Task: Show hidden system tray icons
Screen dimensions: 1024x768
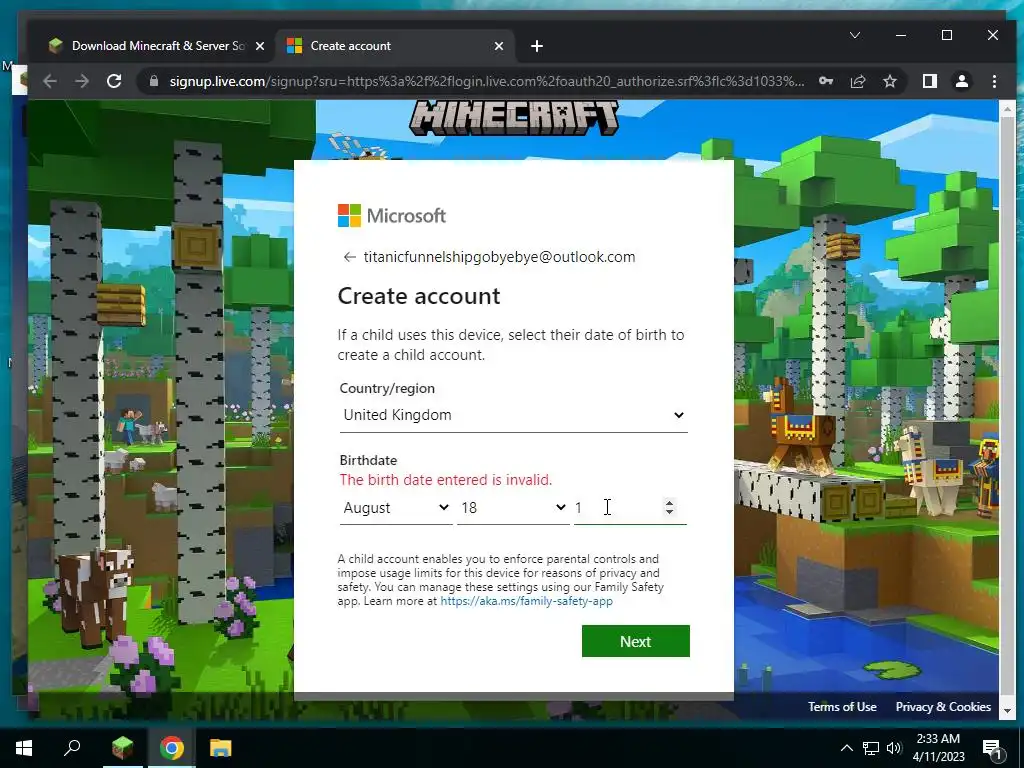Action: coord(846,748)
